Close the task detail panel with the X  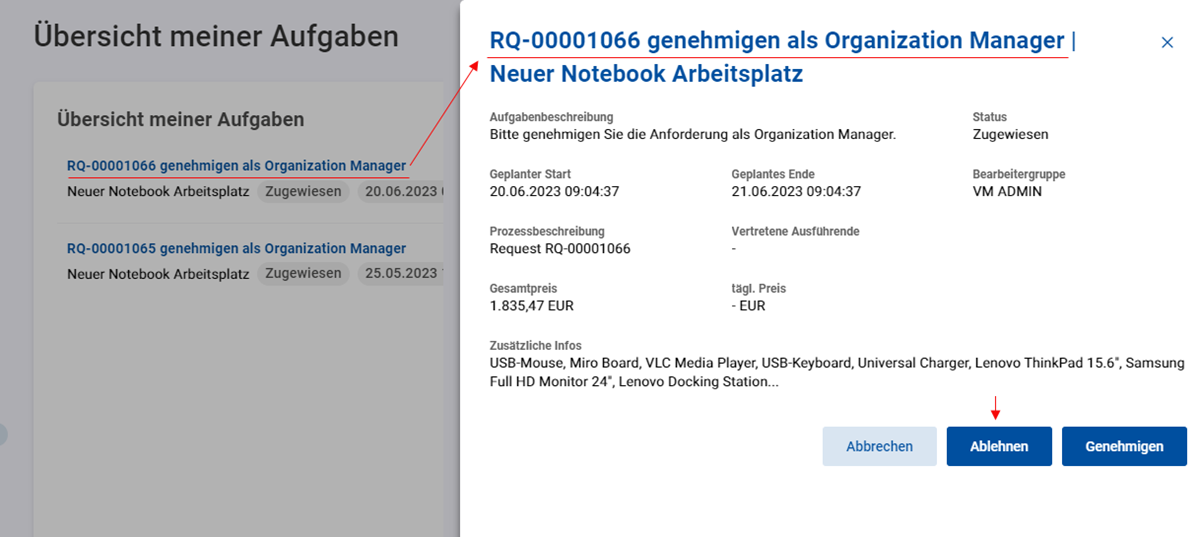(1167, 43)
